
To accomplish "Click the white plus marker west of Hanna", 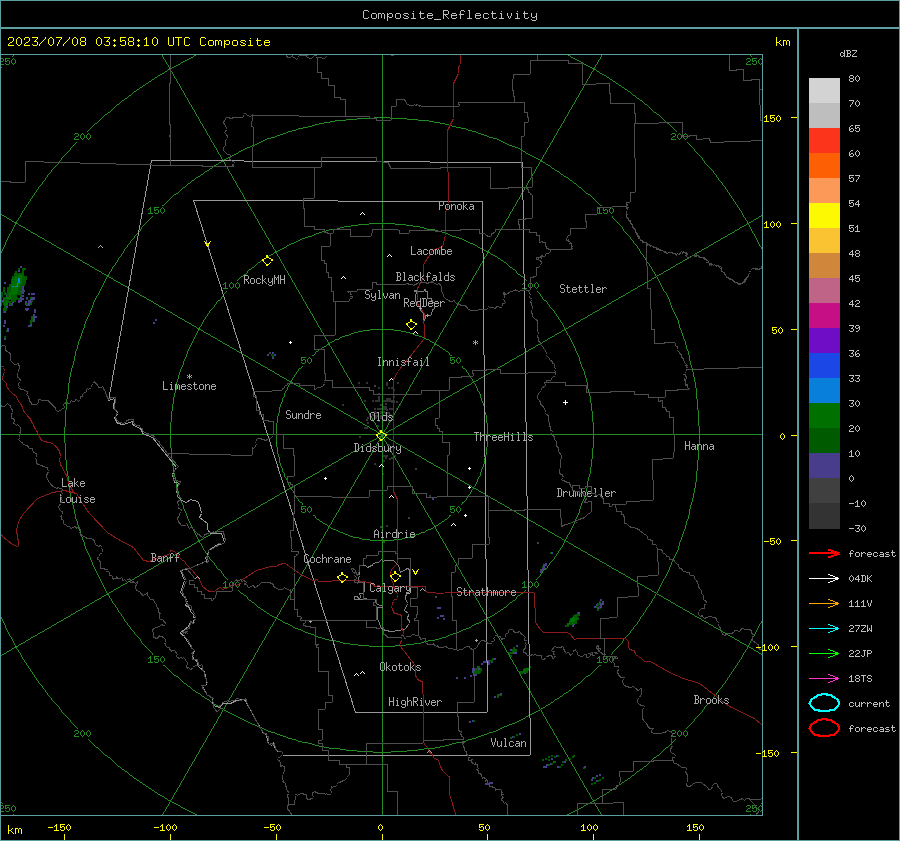I will coord(565,402).
